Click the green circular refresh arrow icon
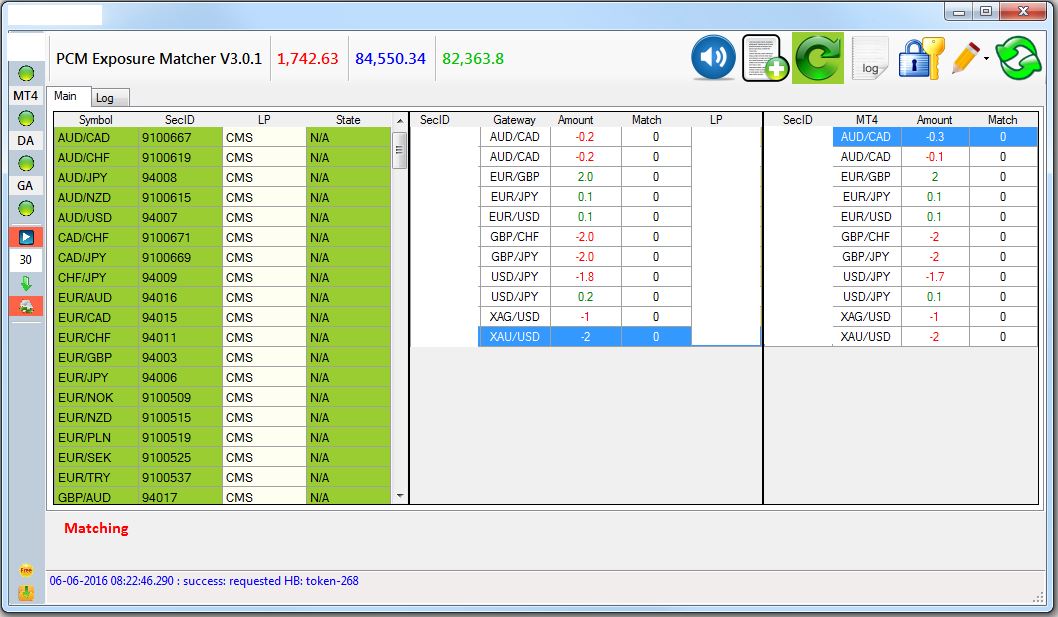 (x=818, y=58)
